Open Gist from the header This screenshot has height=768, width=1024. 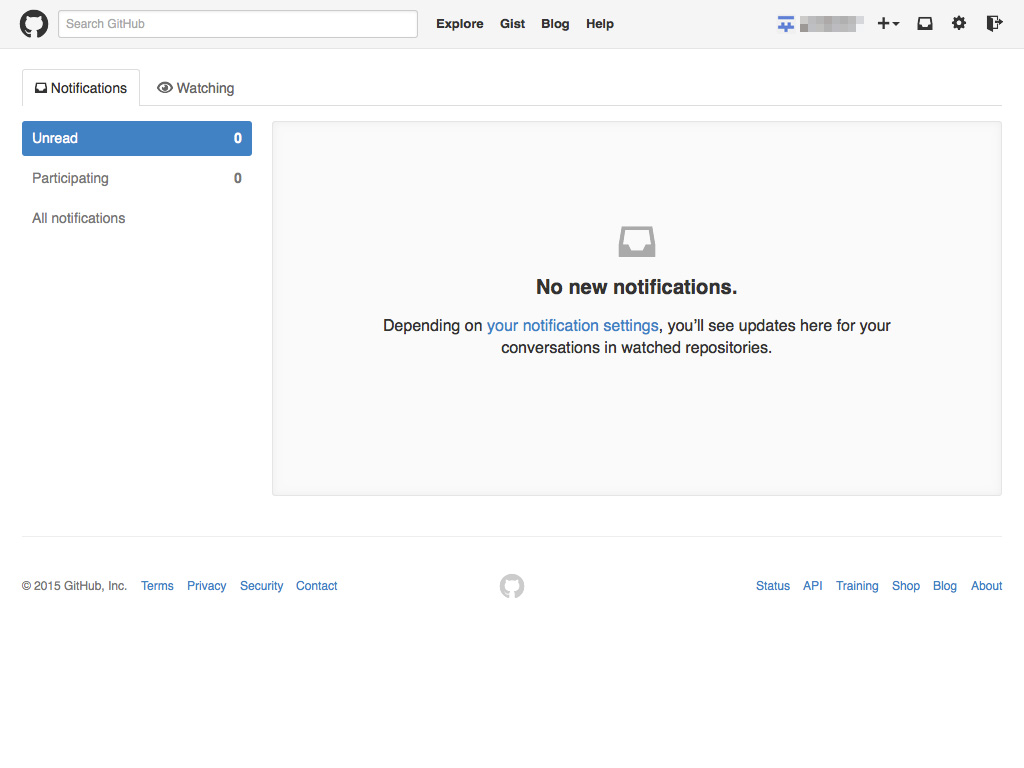[x=513, y=24]
